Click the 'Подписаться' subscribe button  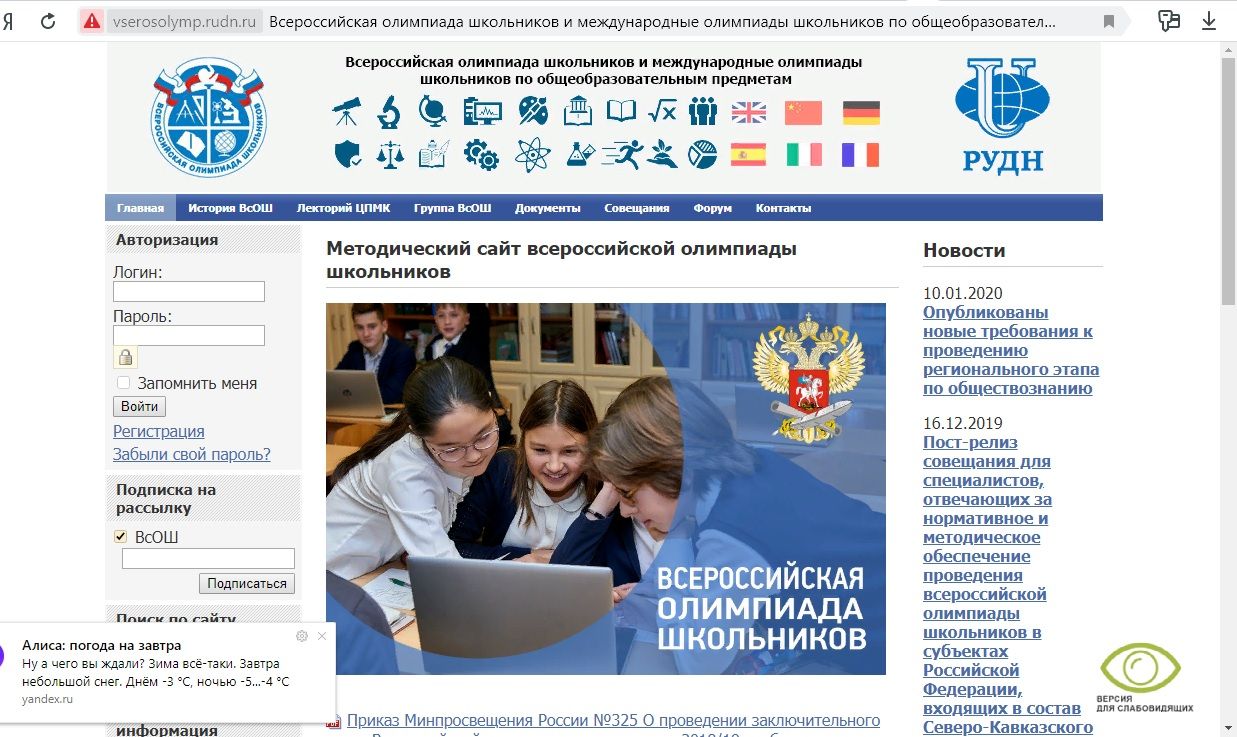247,583
